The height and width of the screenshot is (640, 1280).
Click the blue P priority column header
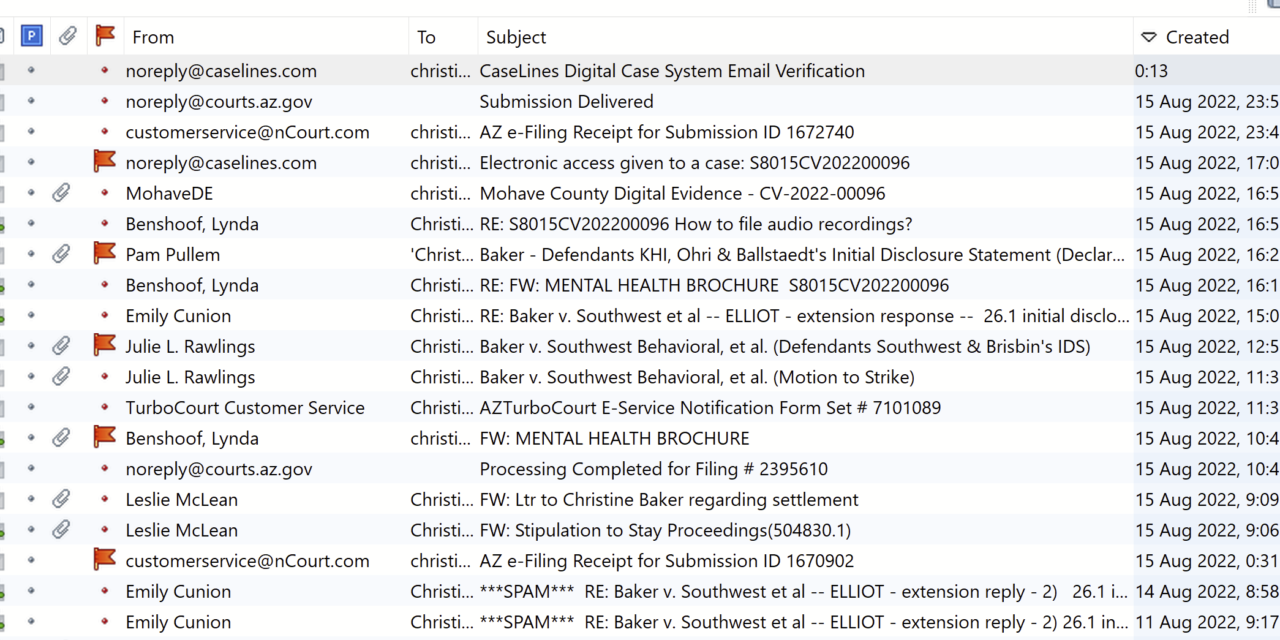pyautogui.click(x=31, y=36)
